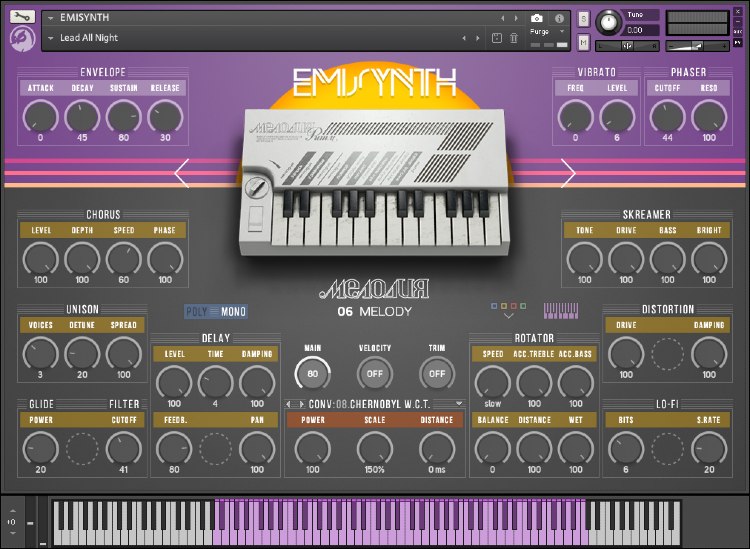Click the Lo-Fi S.RATE knob
The image size is (750, 549).
pyautogui.click(x=709, y=449)
